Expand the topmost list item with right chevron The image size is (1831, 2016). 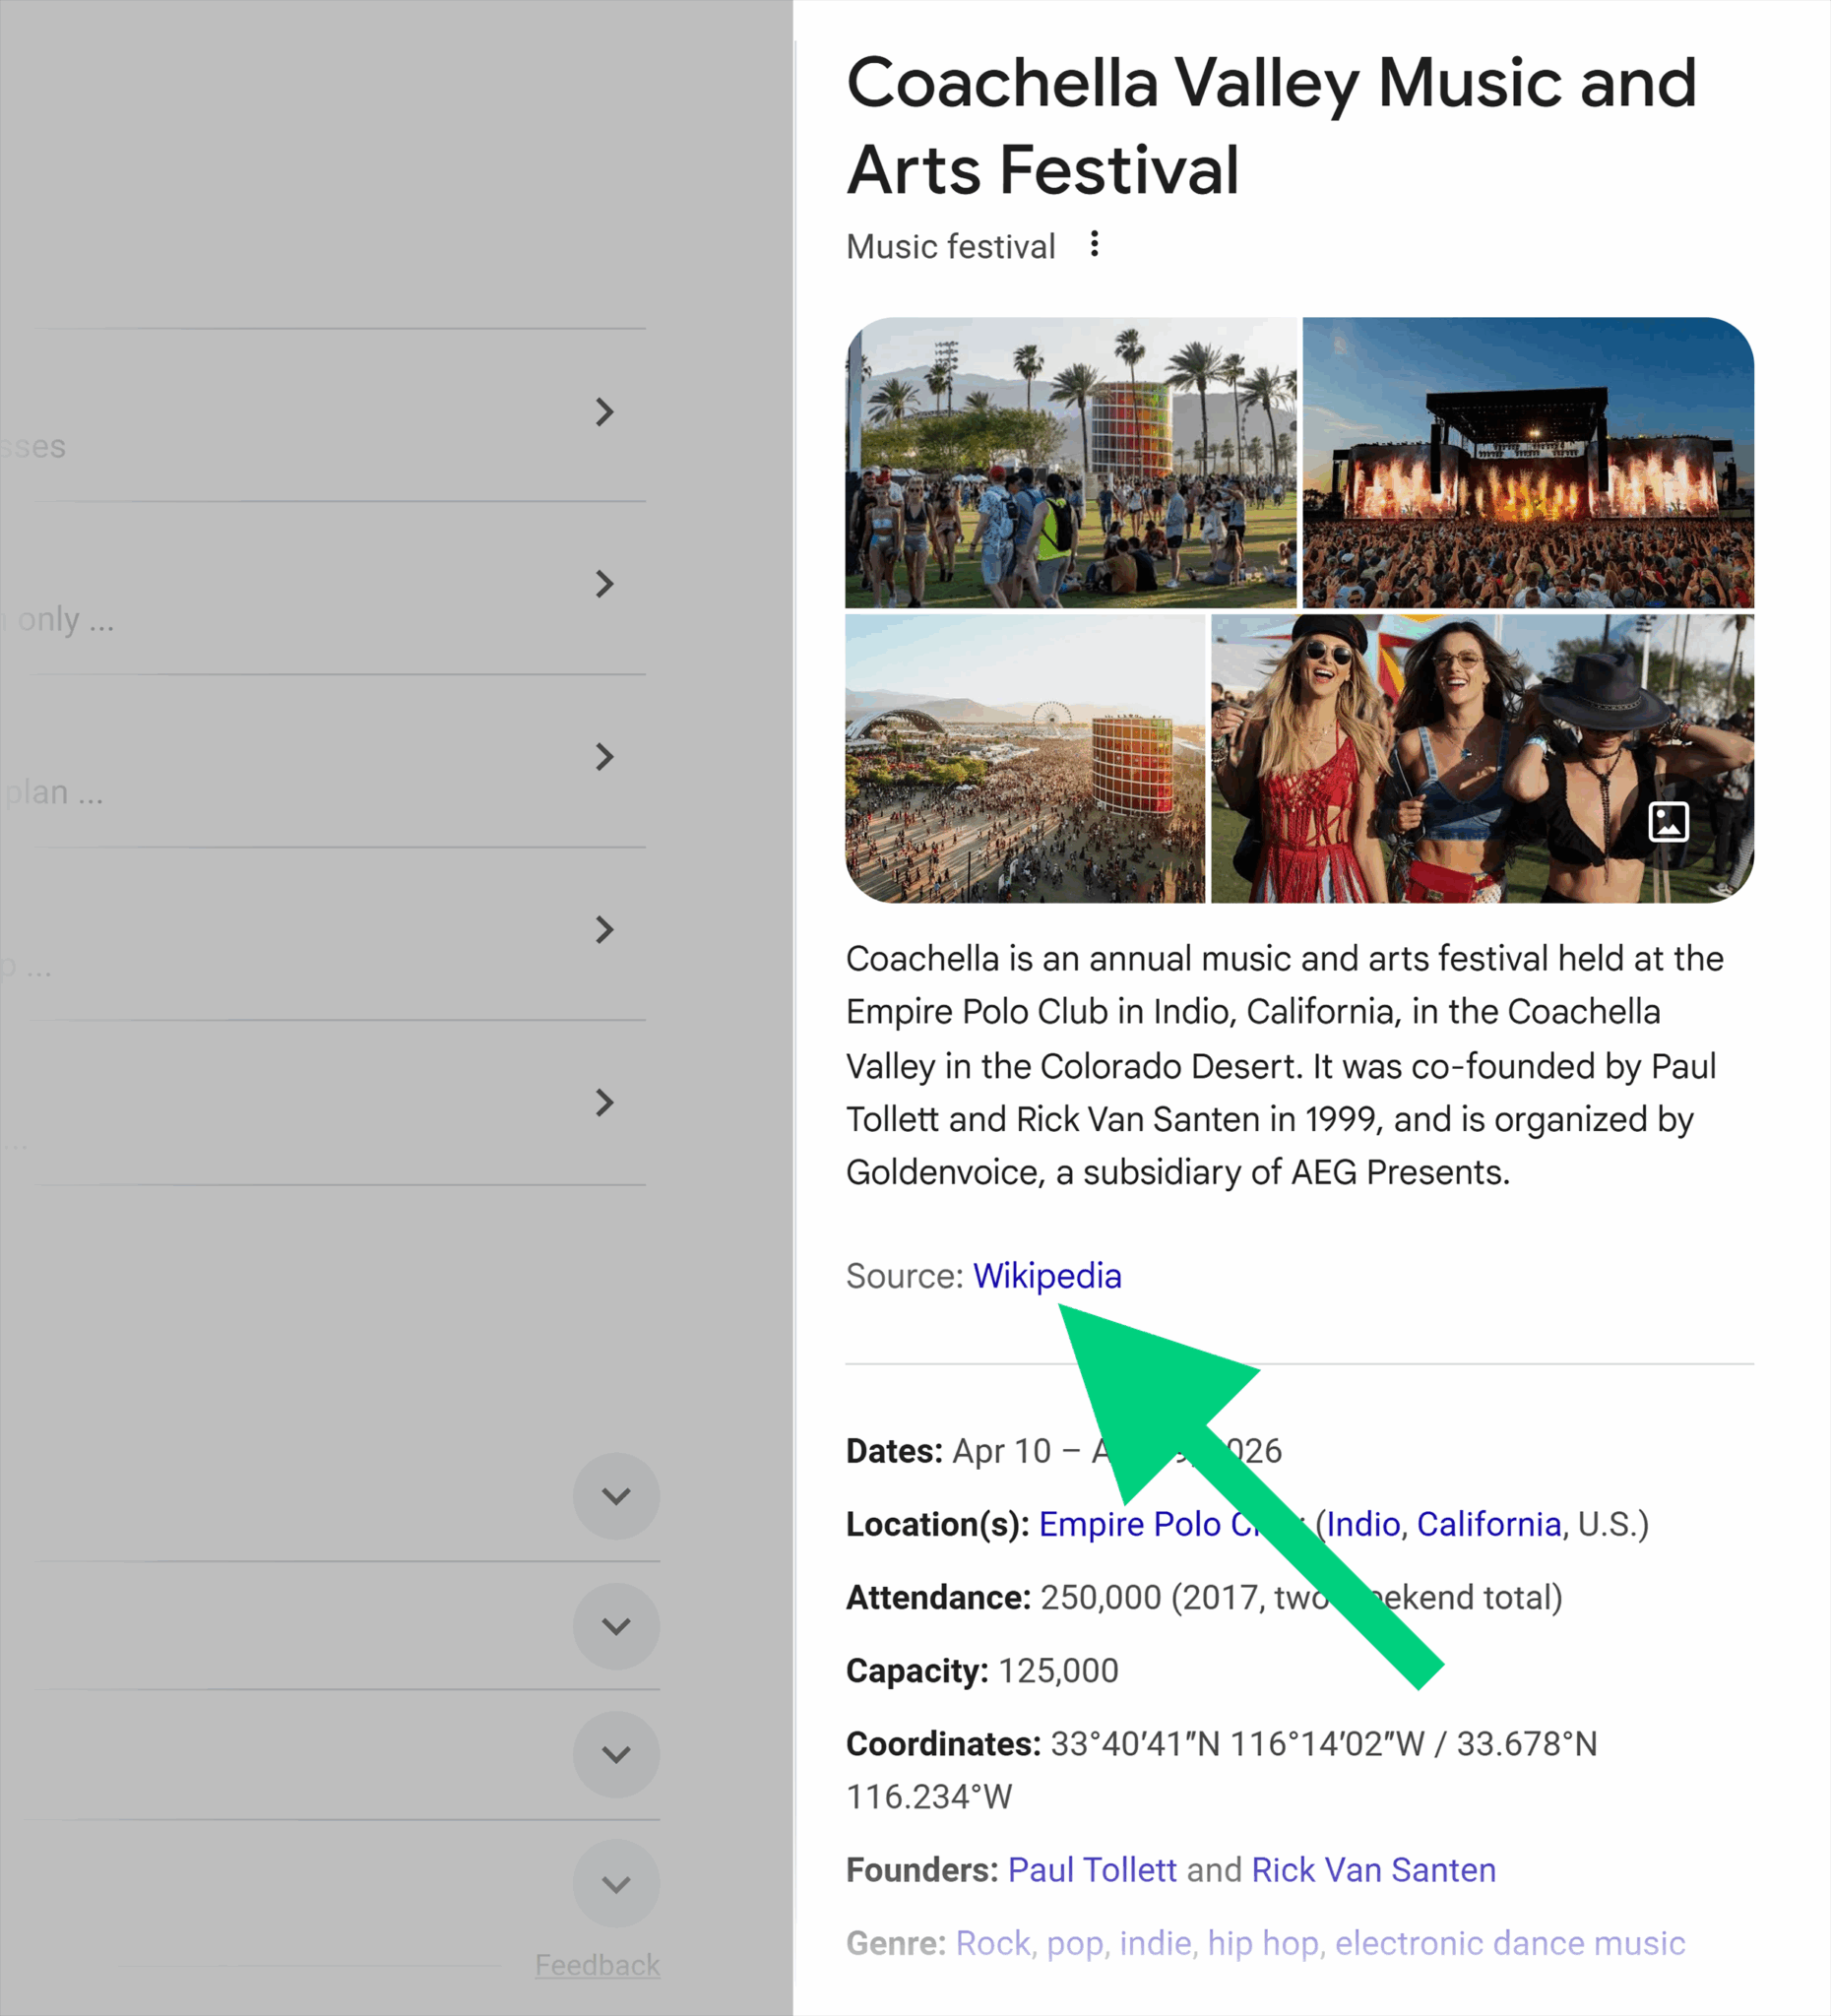pos(605,413)
